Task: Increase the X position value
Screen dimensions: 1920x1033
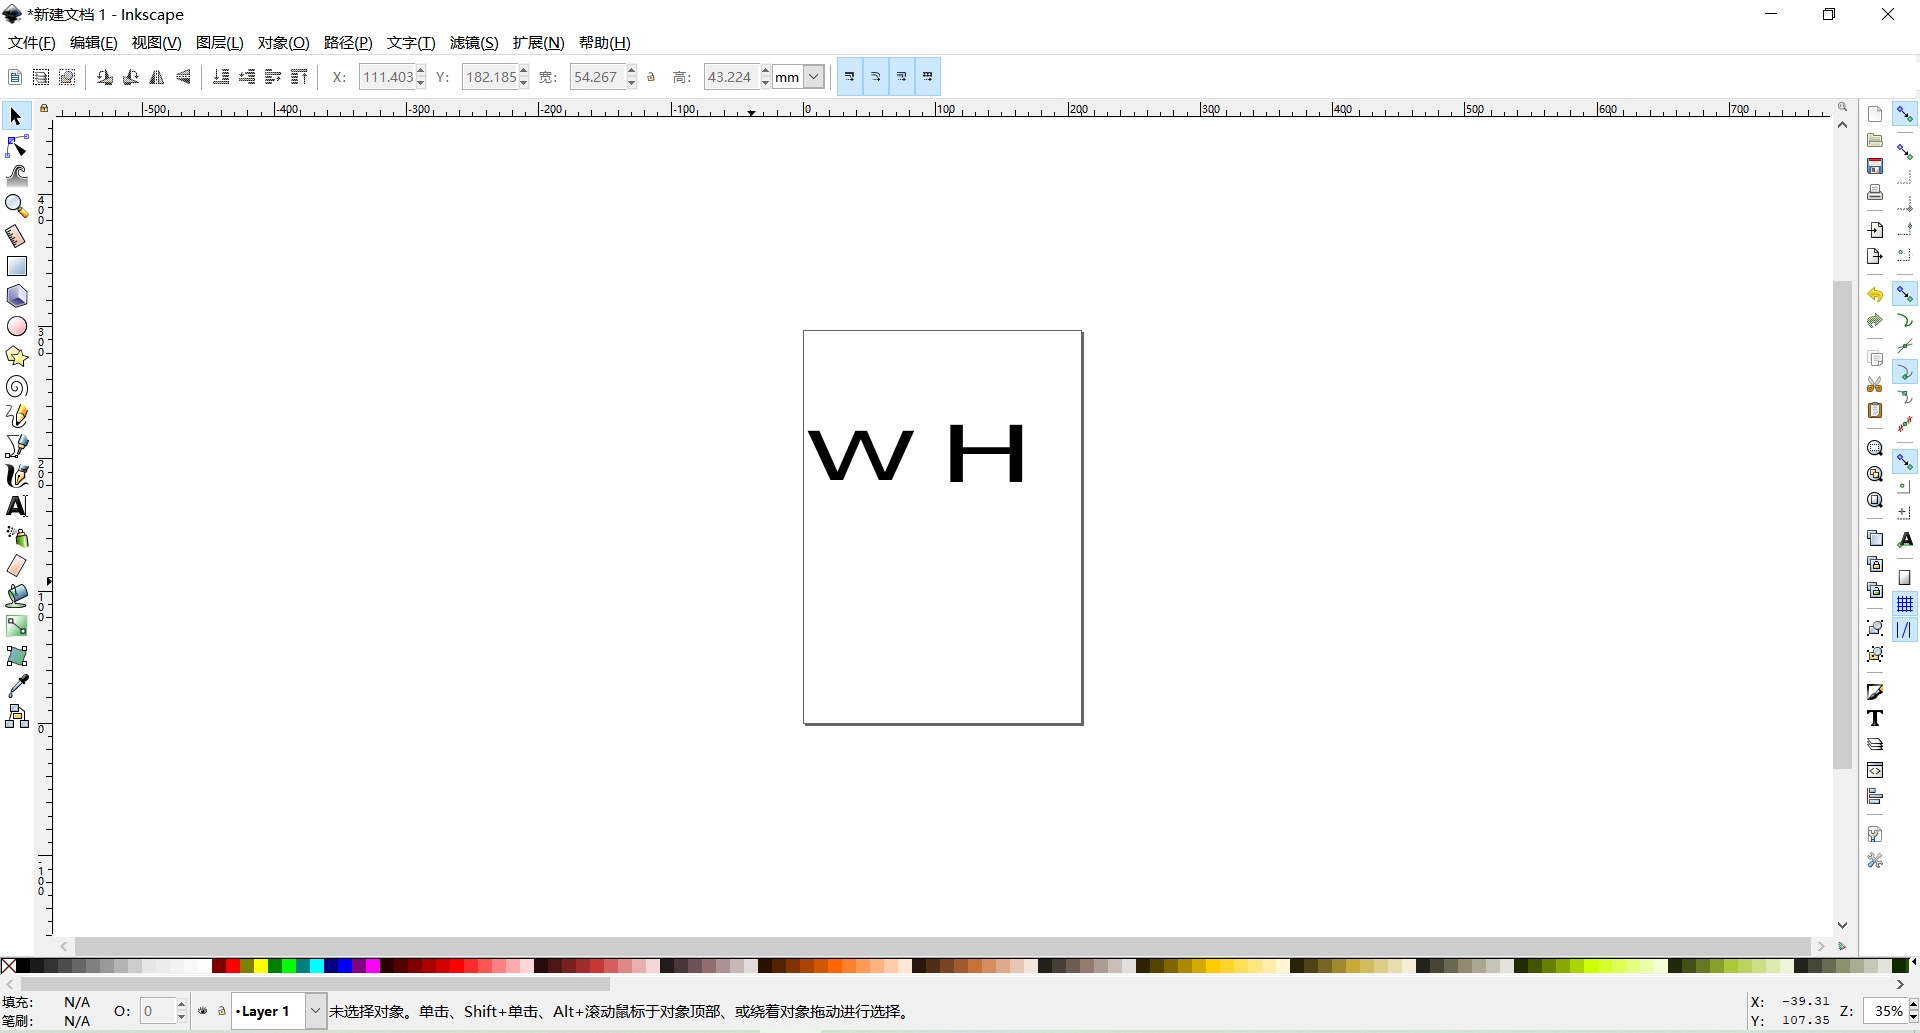Action: point(421,71)
